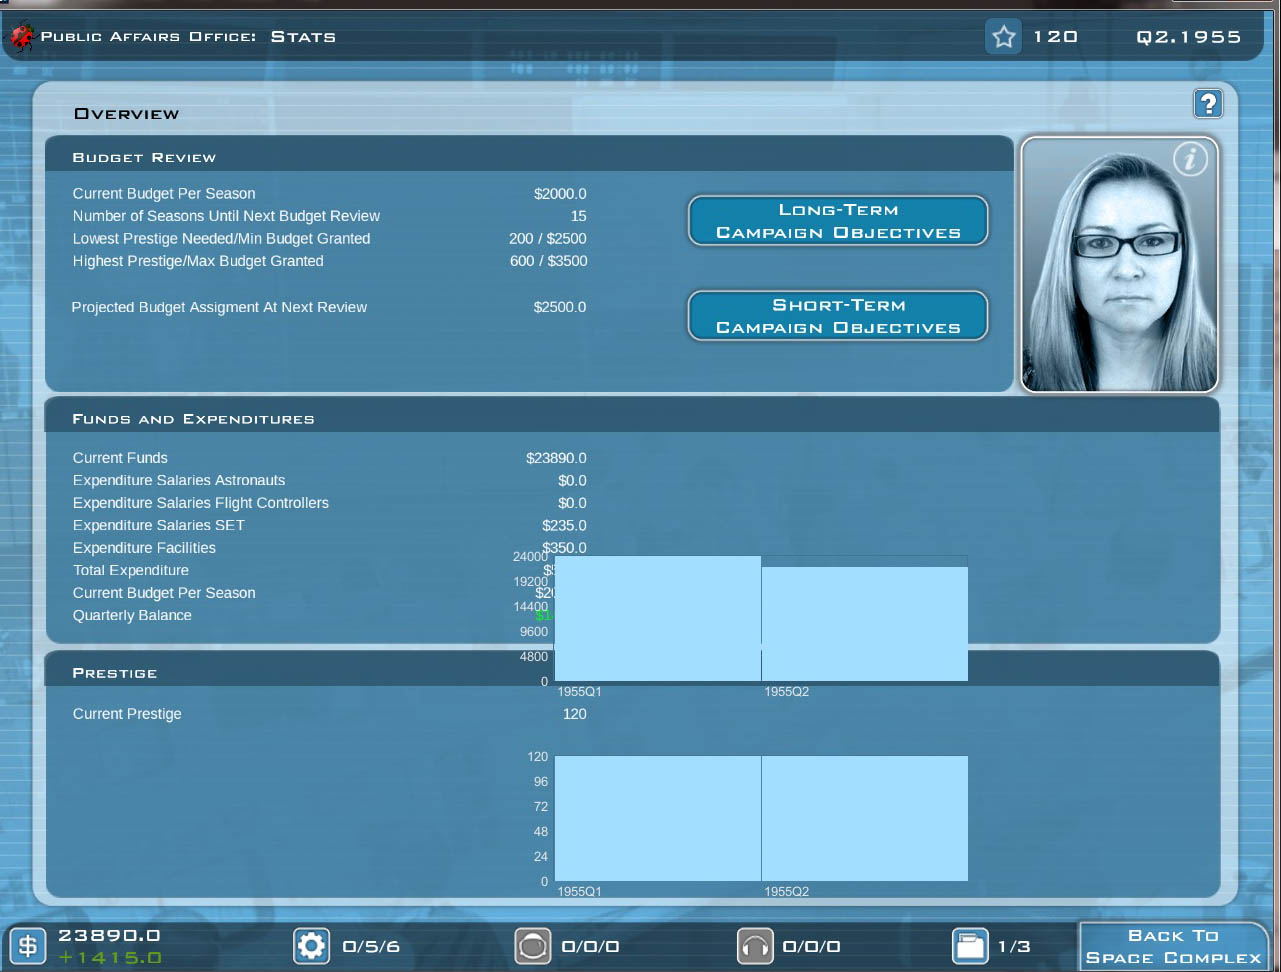Click the 1955Q2 bar in the funds chart
This screenshot has height=972, width=1281.
coord(865,624)
